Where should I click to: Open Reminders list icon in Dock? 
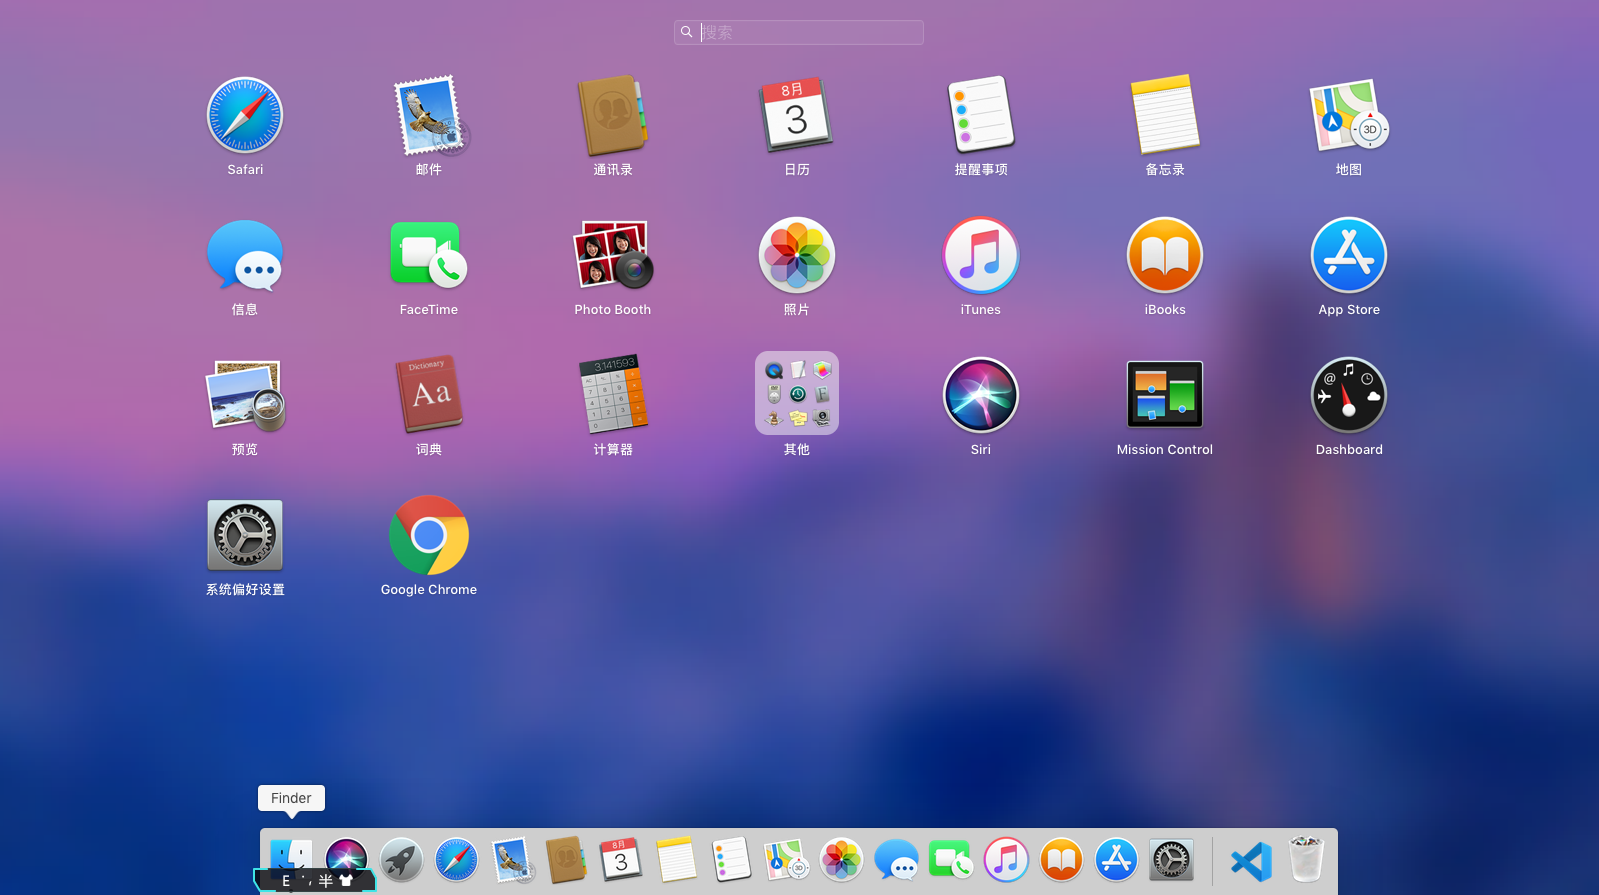731,859
